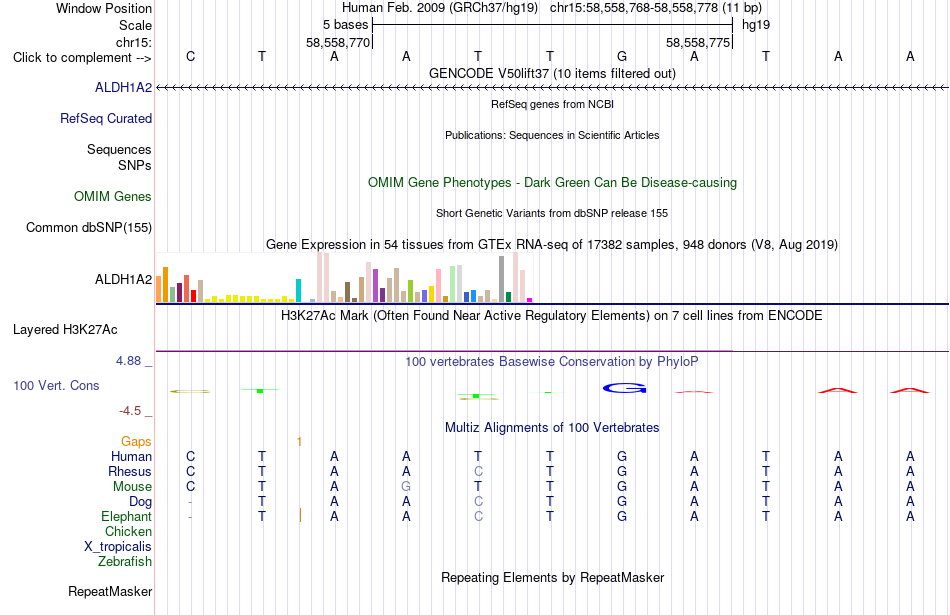
Task: Click the H3K27Ac Mark ENCODE track title
Action: click(x=553, y=316)
